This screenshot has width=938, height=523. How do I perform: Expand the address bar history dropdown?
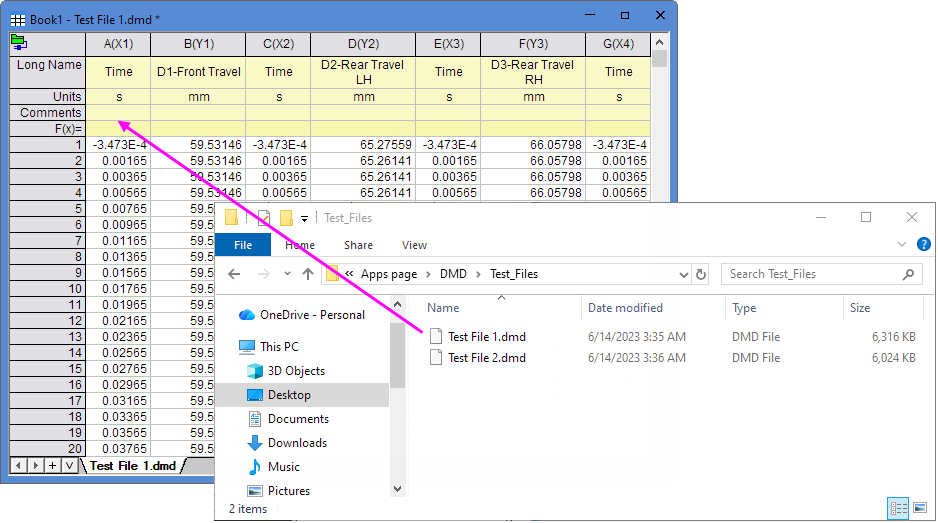tap(683, 274)
